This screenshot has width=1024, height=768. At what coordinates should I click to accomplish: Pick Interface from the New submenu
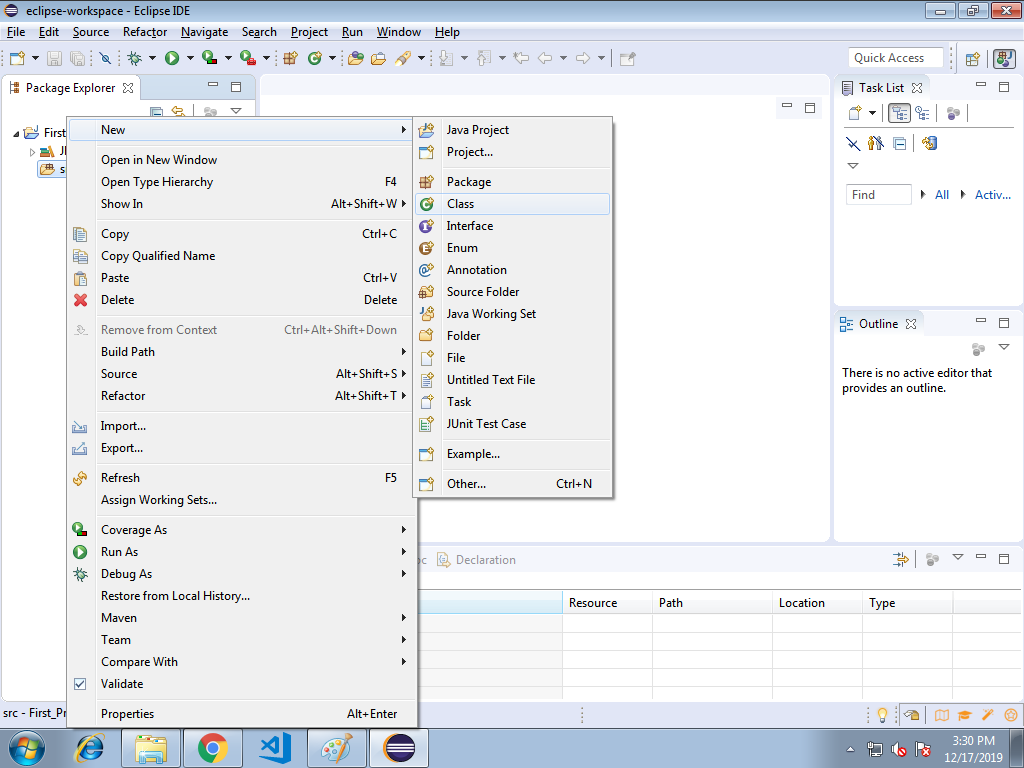(x=513, y=226)
